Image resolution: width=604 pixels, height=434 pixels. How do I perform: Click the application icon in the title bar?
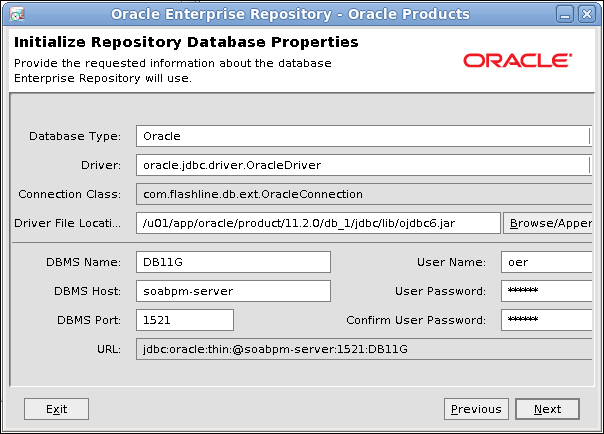[17, 14]
